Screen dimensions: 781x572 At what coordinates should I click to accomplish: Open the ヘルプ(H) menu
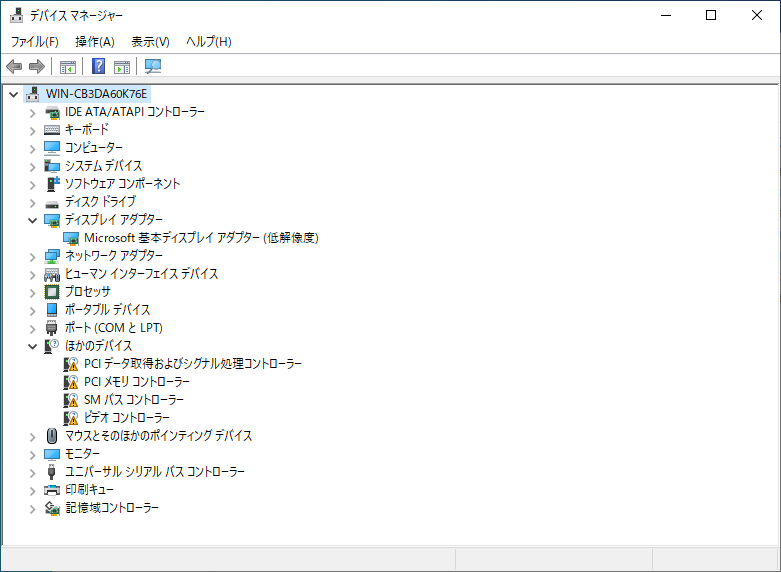tap(209, 42)
